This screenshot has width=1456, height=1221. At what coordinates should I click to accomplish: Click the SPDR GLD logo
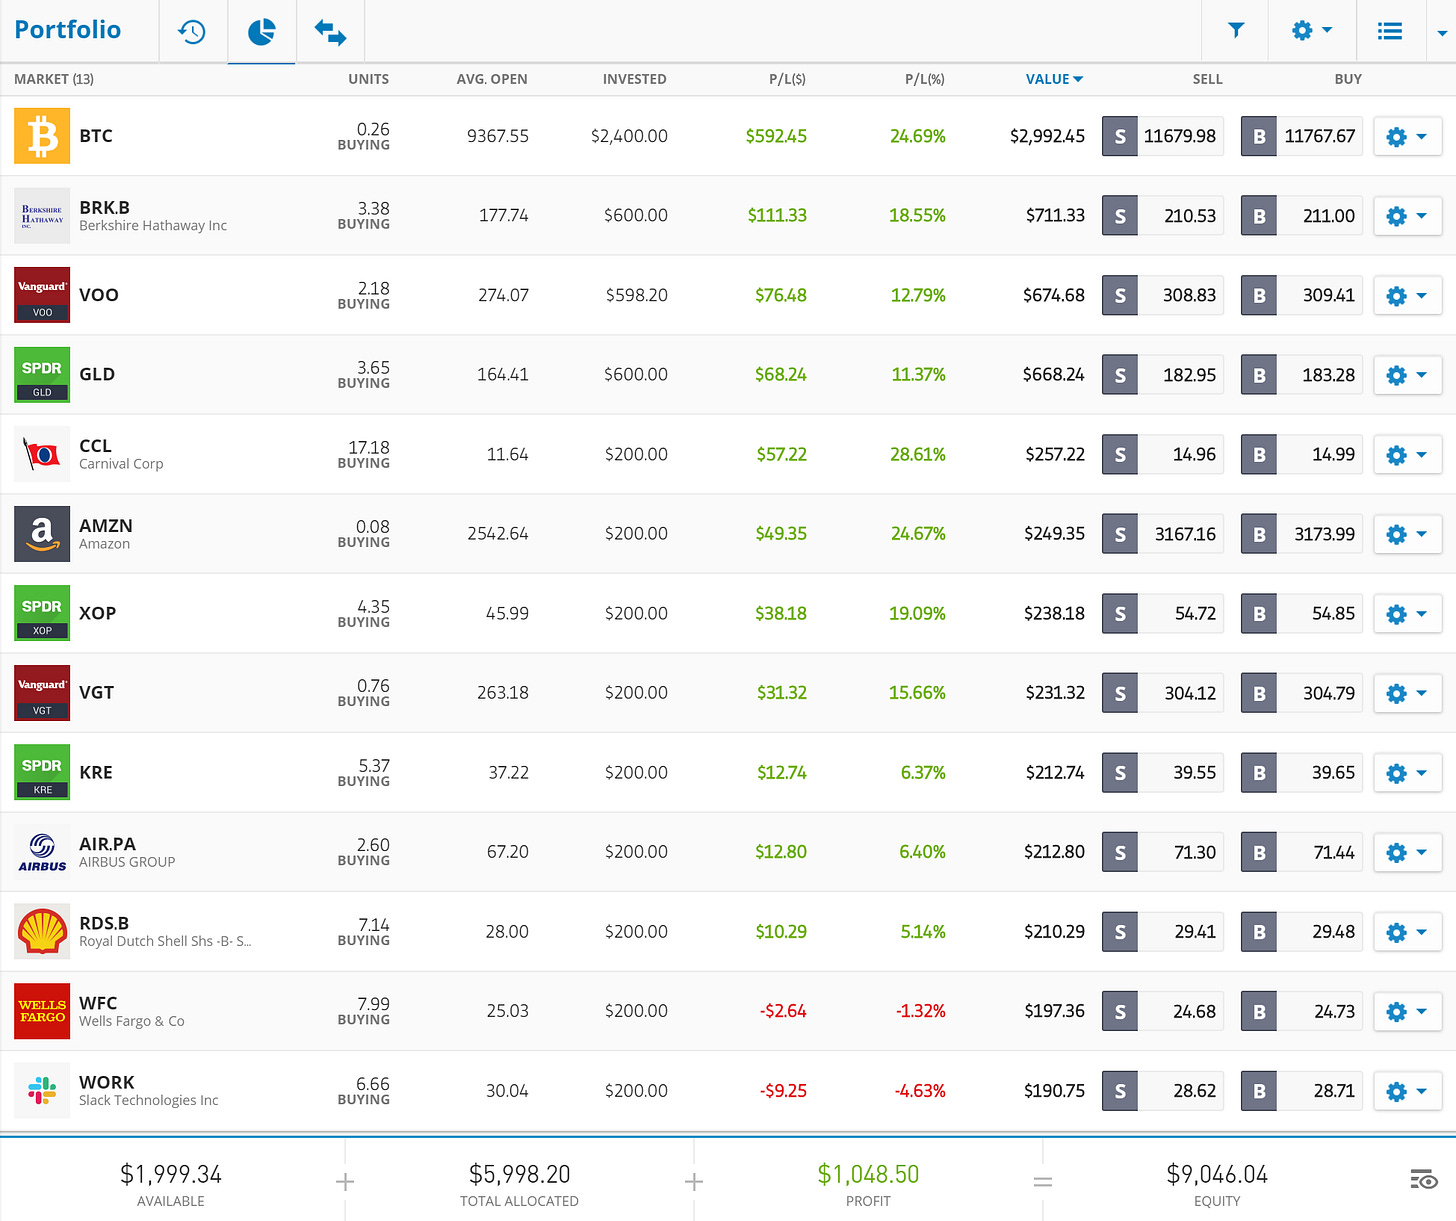pyautogui.click(x=42, y=374)
